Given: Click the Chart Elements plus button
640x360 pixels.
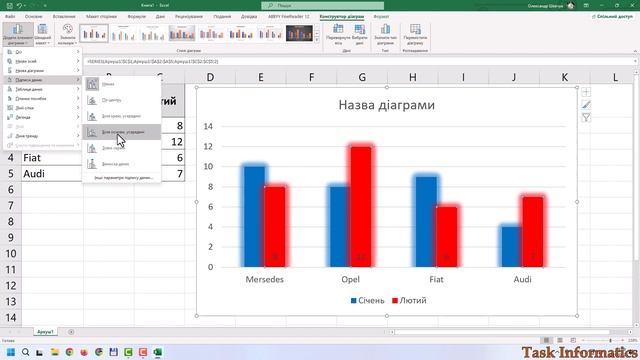Looking at the screenshot, I should click(x=586, y=92).
